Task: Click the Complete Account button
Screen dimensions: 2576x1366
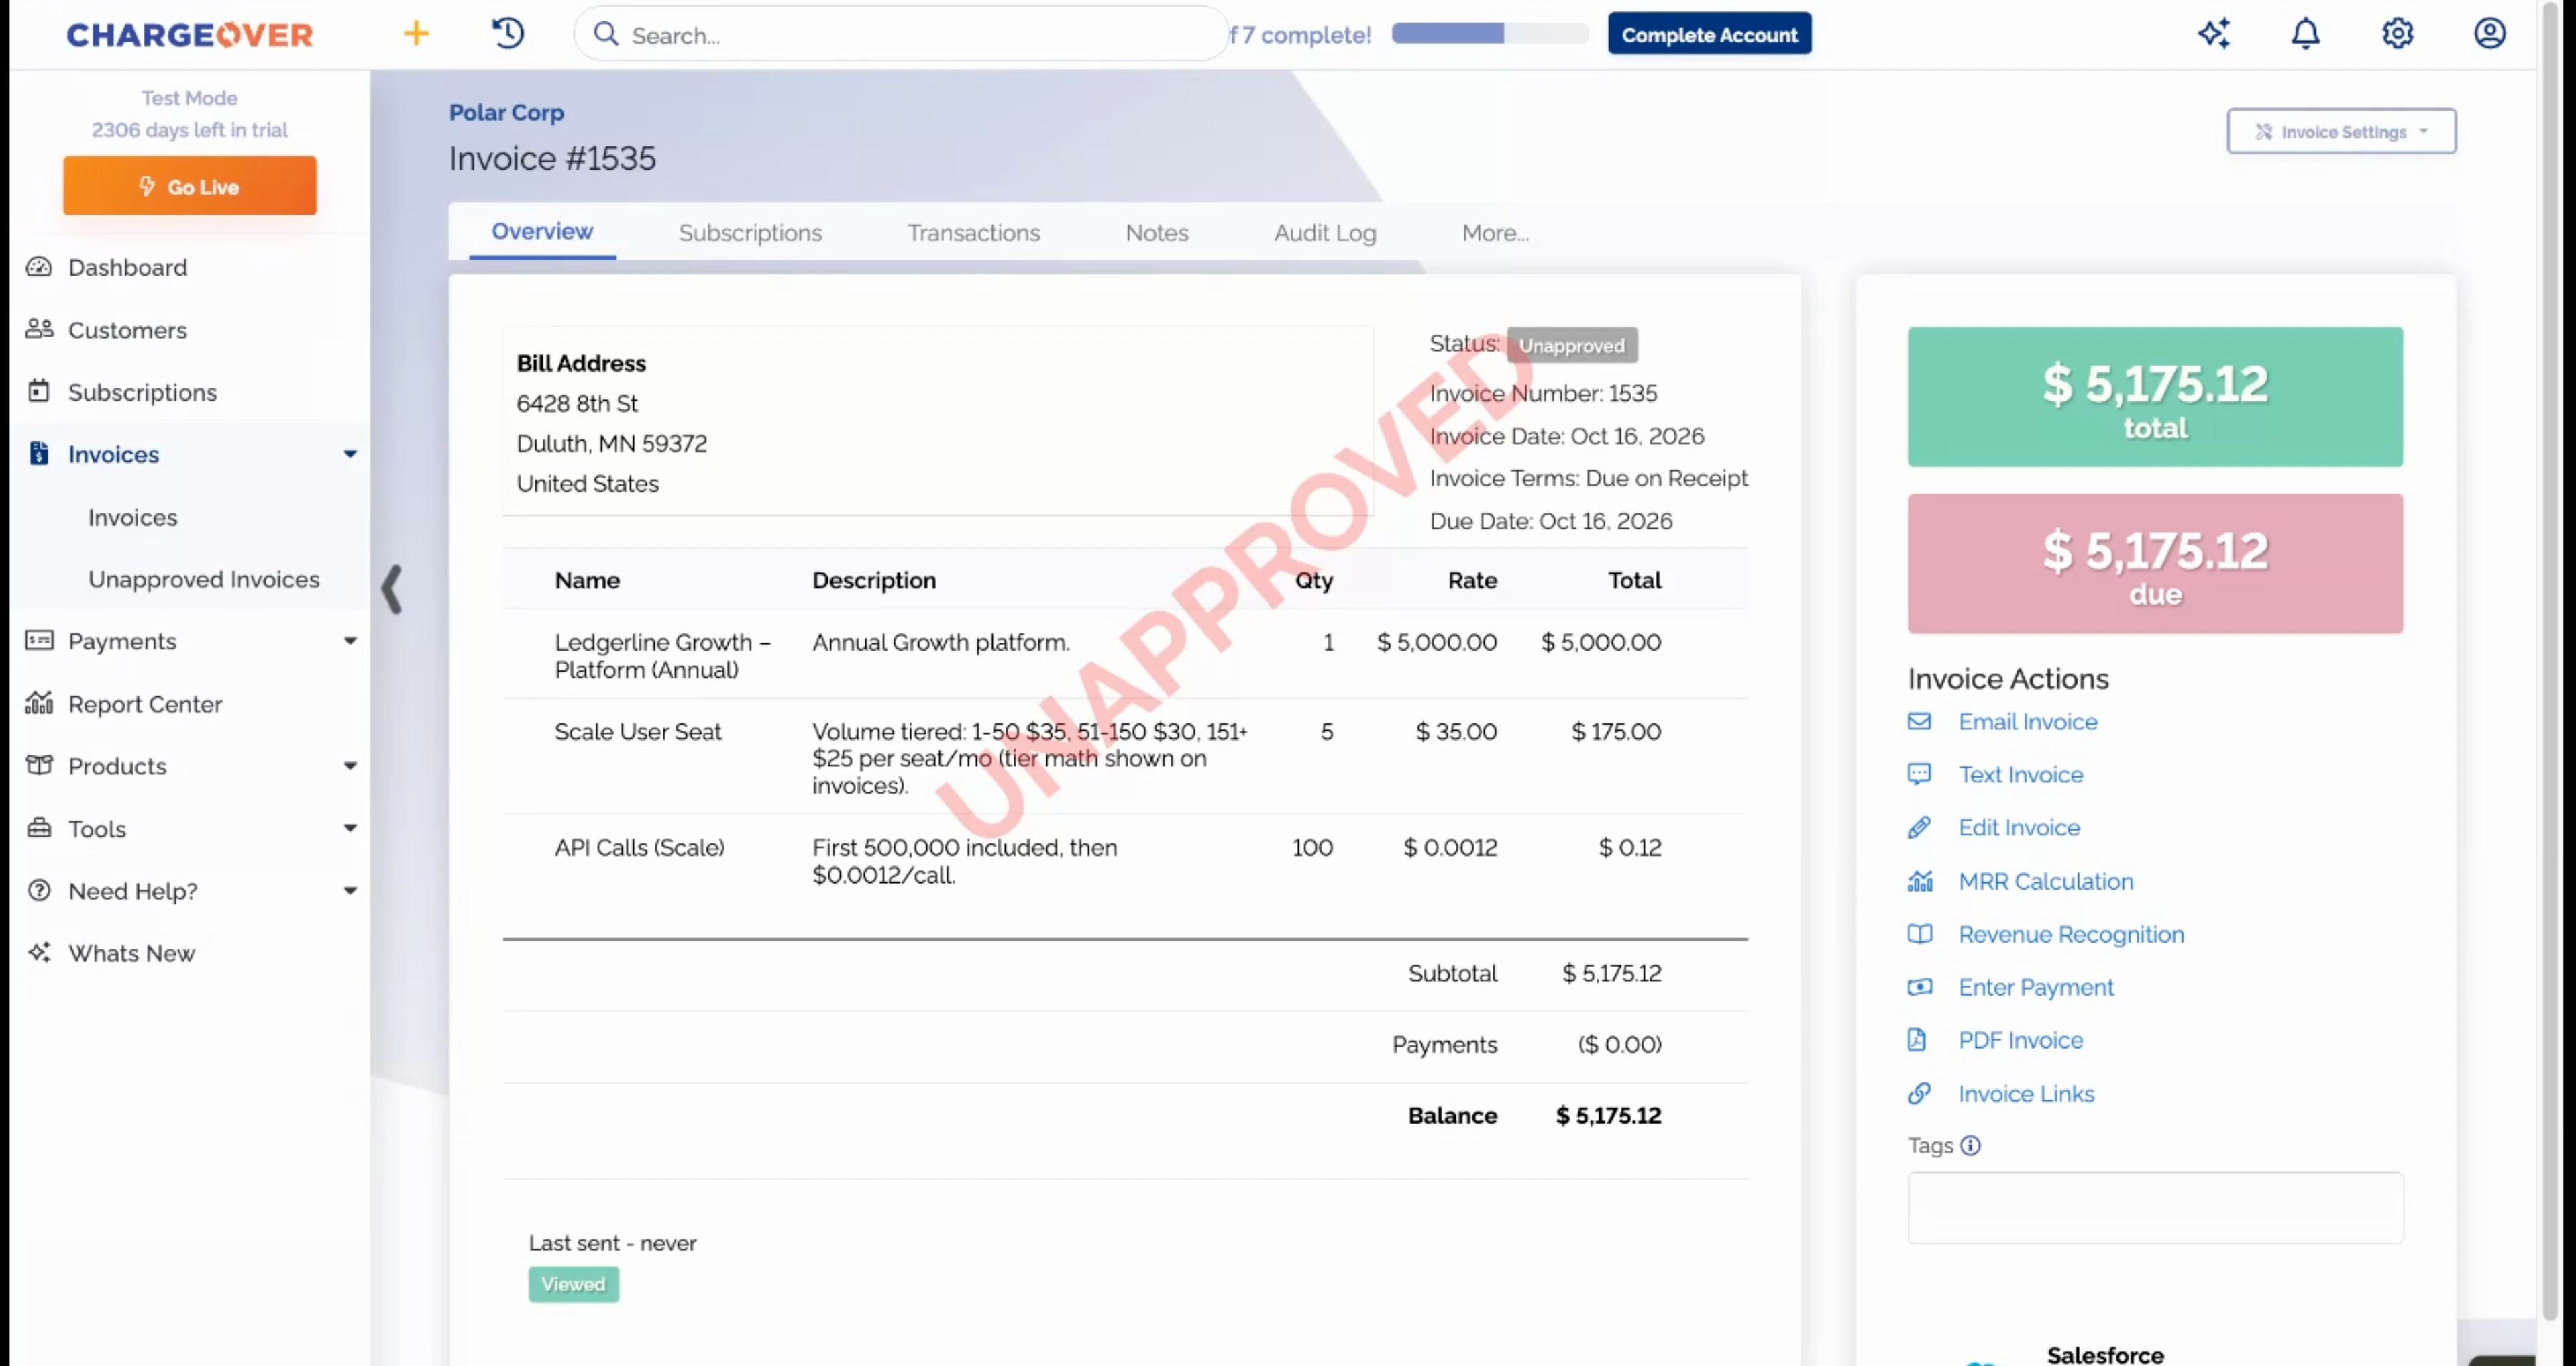Action: (1709, 34)
